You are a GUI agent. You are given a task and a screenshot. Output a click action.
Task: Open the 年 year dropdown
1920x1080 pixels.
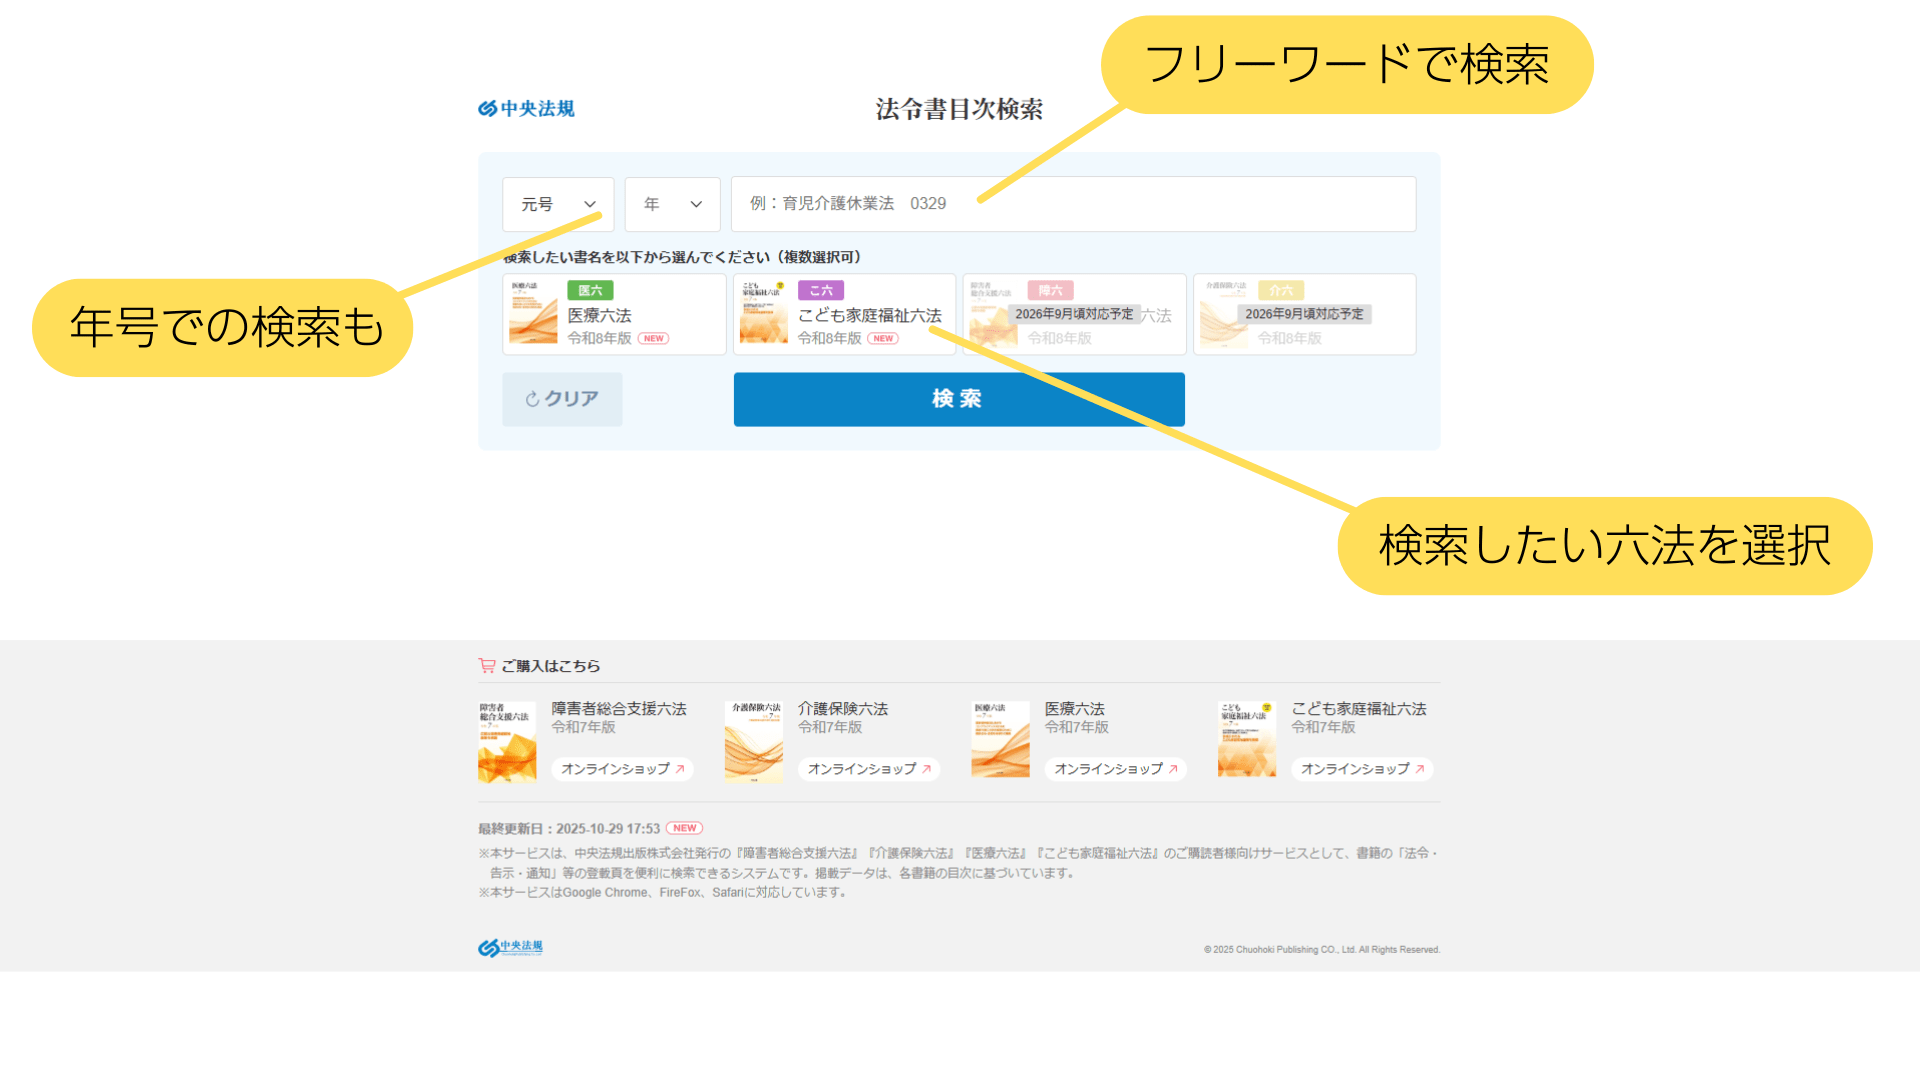(x=672, y=204)
